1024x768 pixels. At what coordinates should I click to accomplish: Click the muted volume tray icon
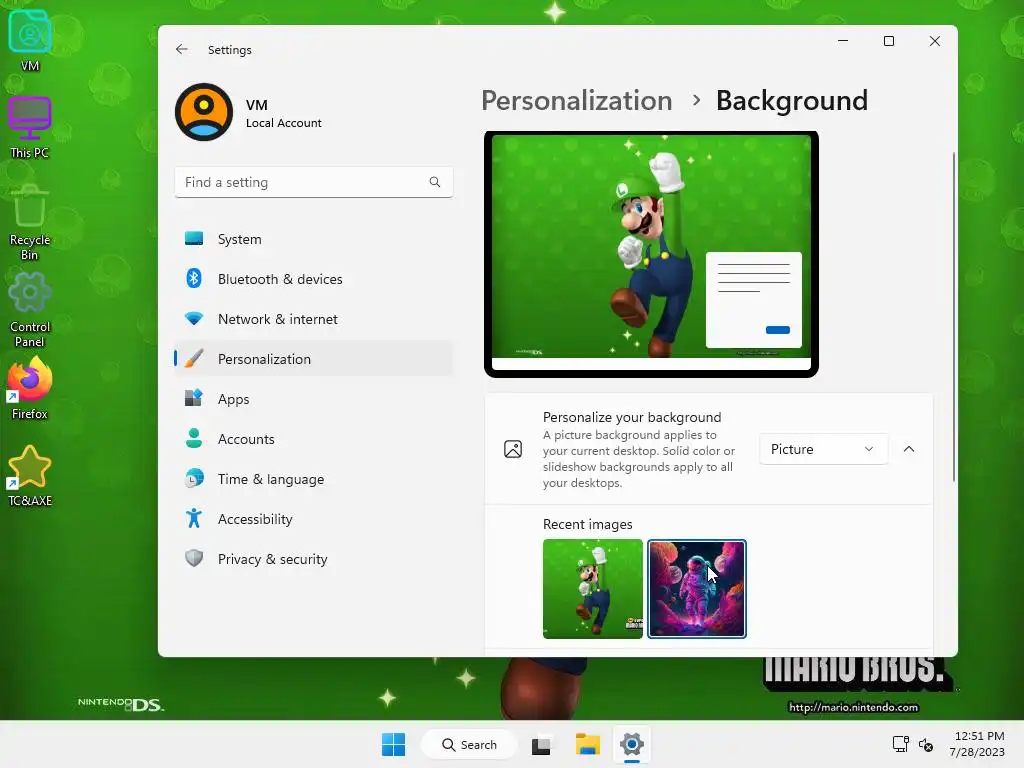point(925,744)
